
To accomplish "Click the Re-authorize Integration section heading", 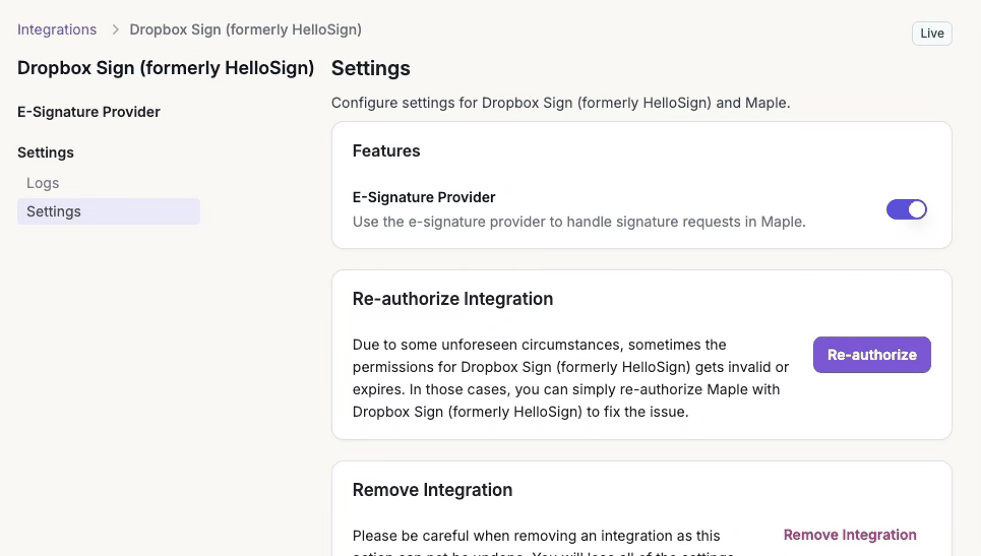I will coord(452,299).
